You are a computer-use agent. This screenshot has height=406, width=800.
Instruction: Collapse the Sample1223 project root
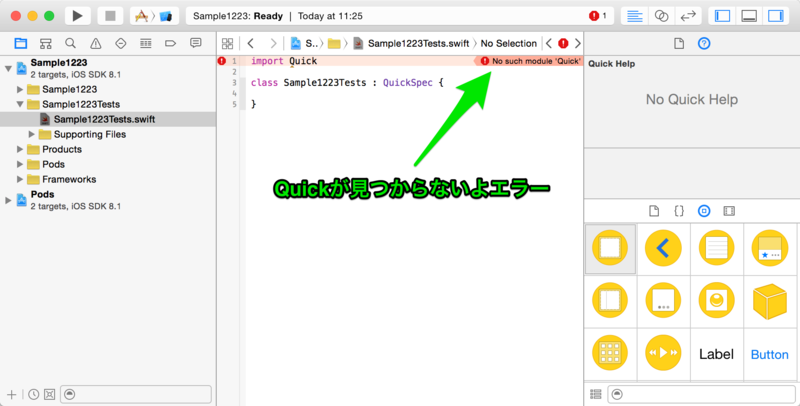coord(8,68)
